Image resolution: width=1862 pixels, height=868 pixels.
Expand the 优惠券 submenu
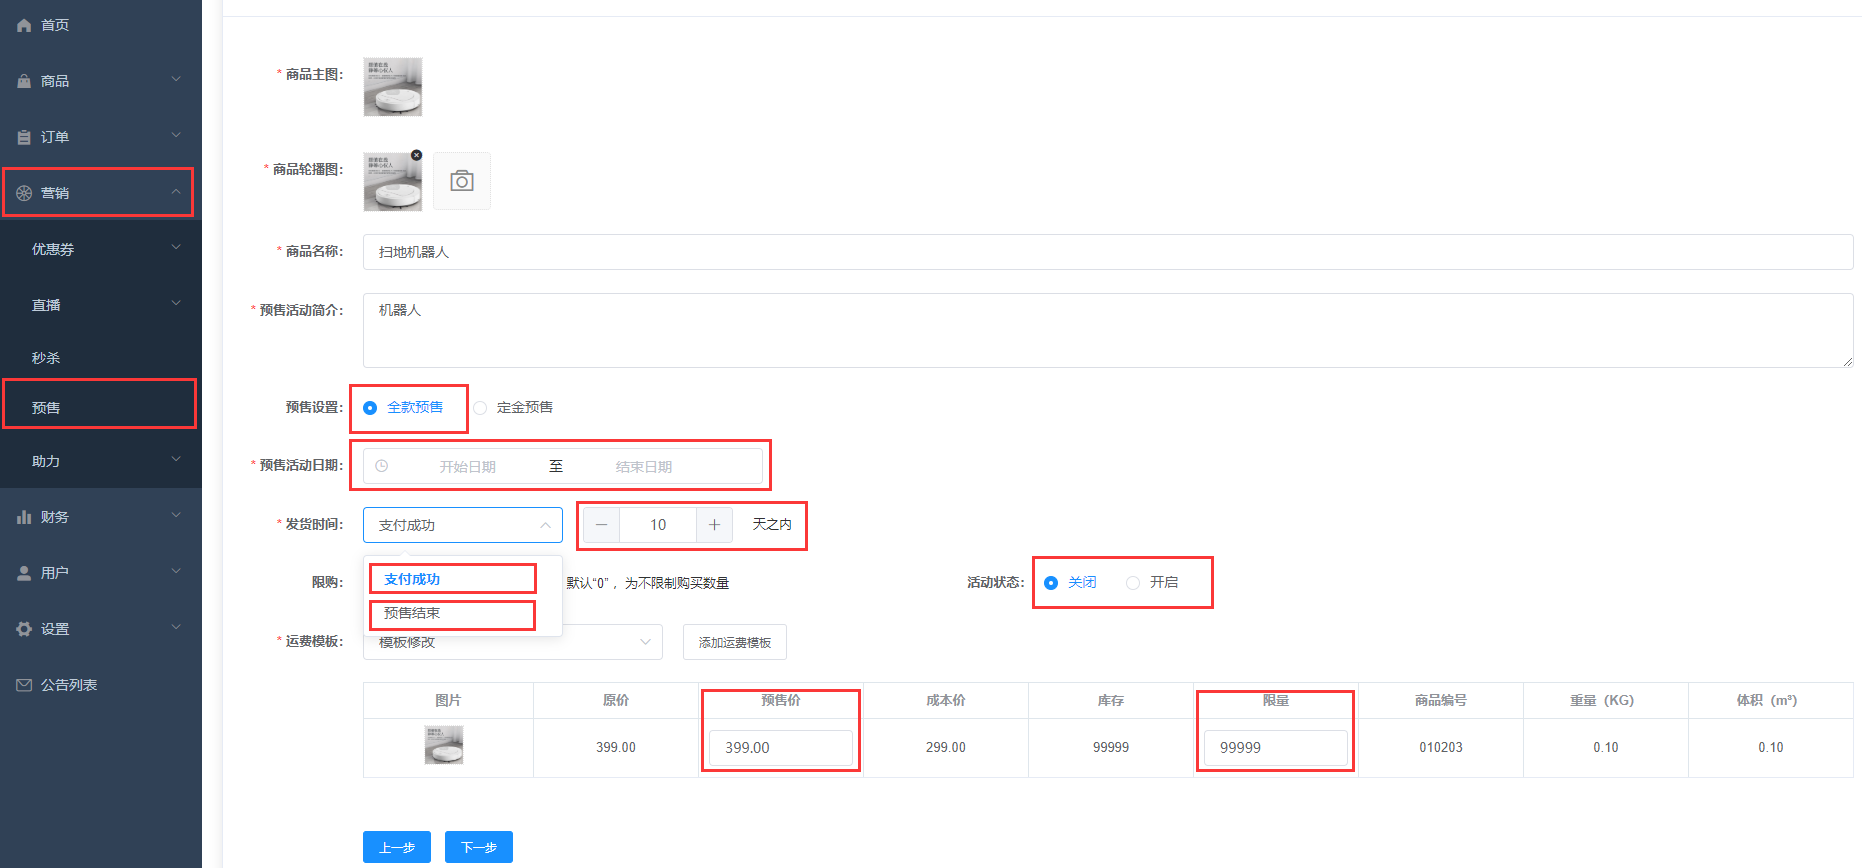click(176, 248)
